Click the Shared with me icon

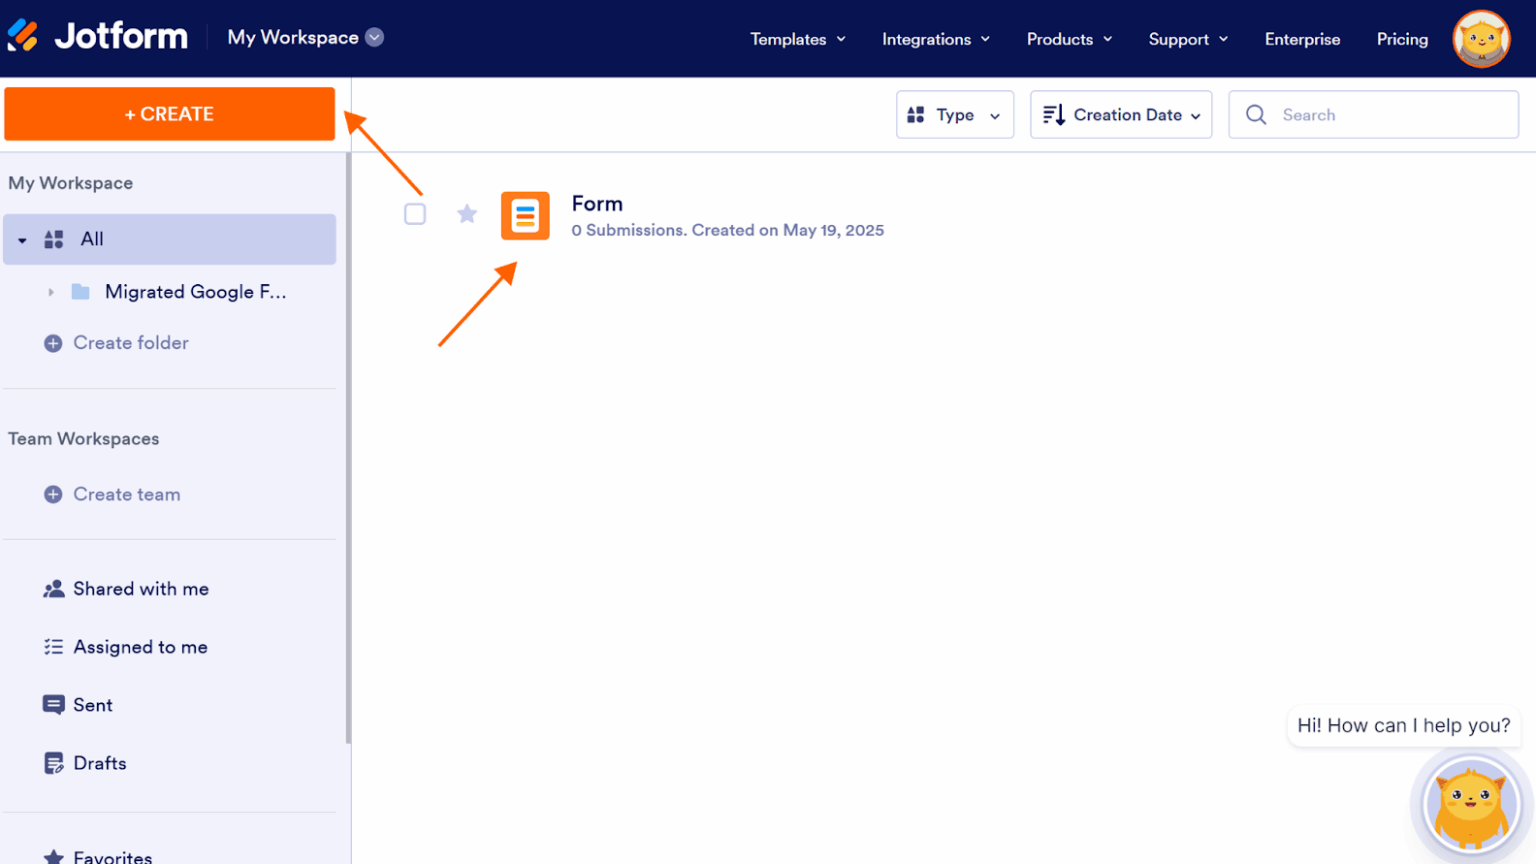53,589
